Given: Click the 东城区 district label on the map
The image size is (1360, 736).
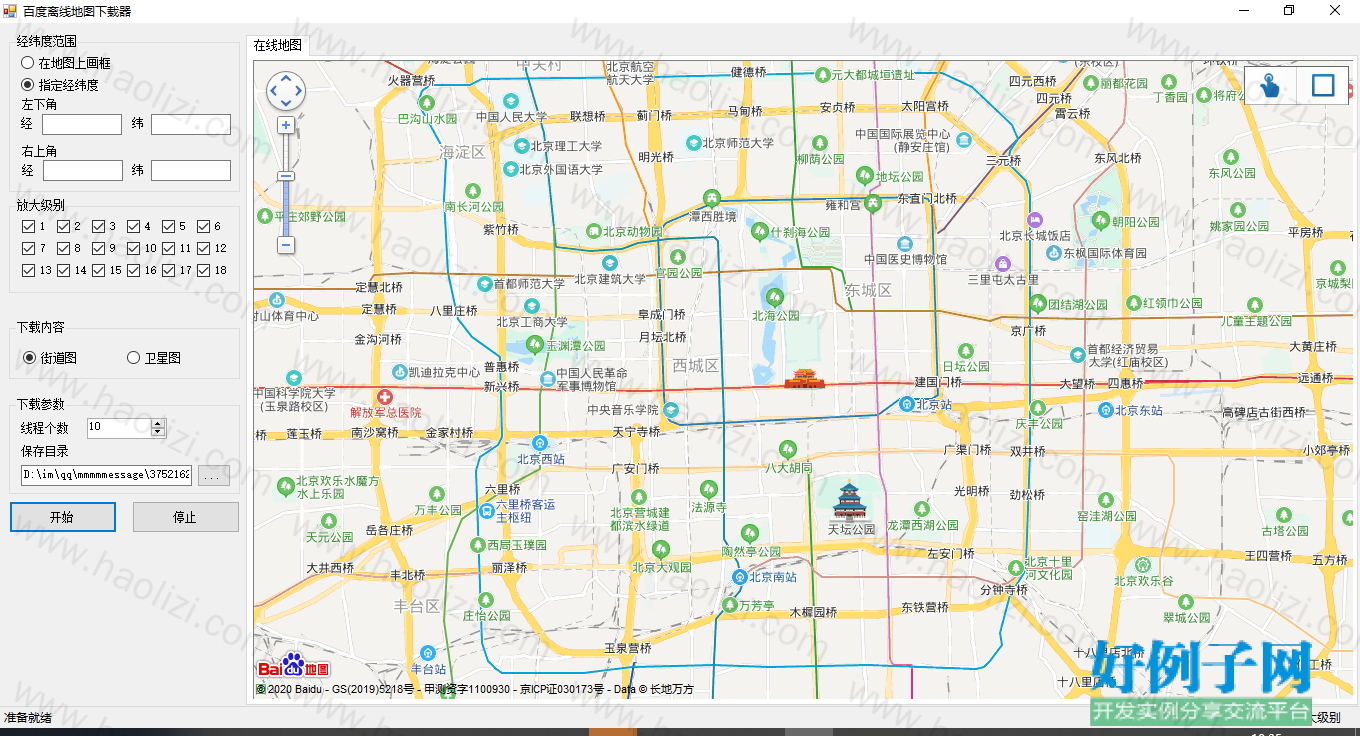Looking at the screenshot, I should pyautogui.click(x=868, y=290).
